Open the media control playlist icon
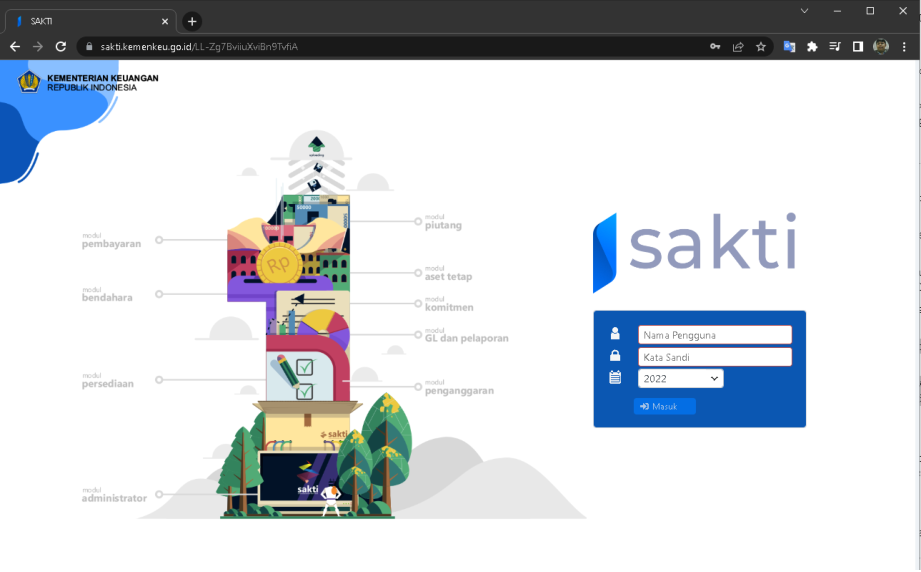 point(835,47)
